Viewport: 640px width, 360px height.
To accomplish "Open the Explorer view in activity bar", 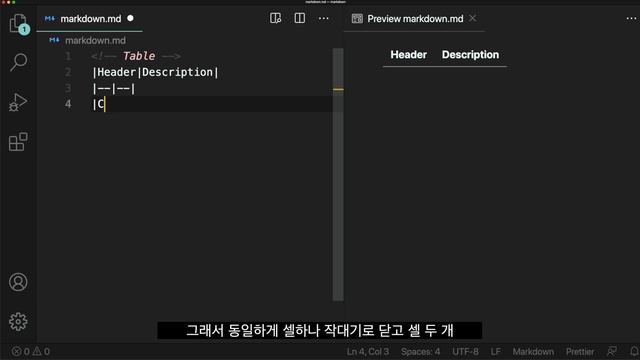I will tap(18, 23).
